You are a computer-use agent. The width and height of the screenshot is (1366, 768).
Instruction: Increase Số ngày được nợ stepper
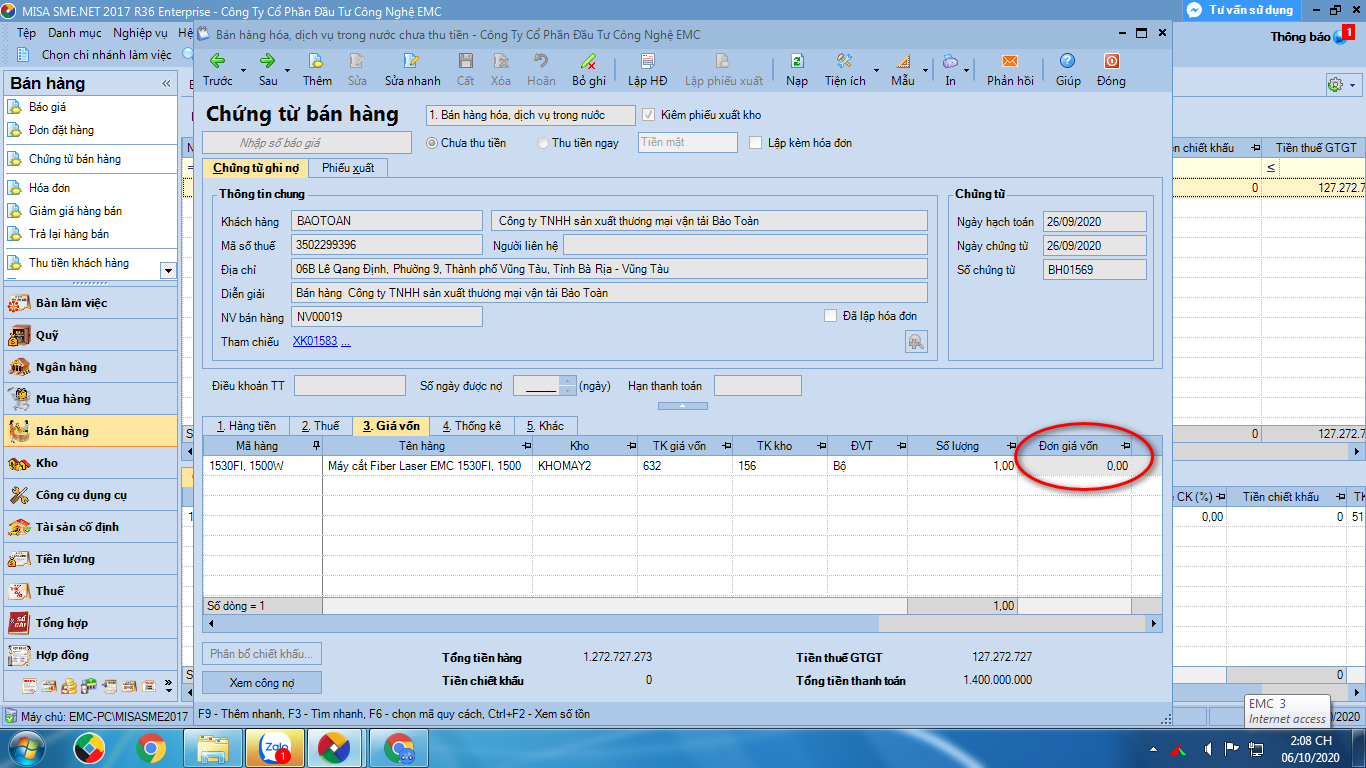point(569,381)
